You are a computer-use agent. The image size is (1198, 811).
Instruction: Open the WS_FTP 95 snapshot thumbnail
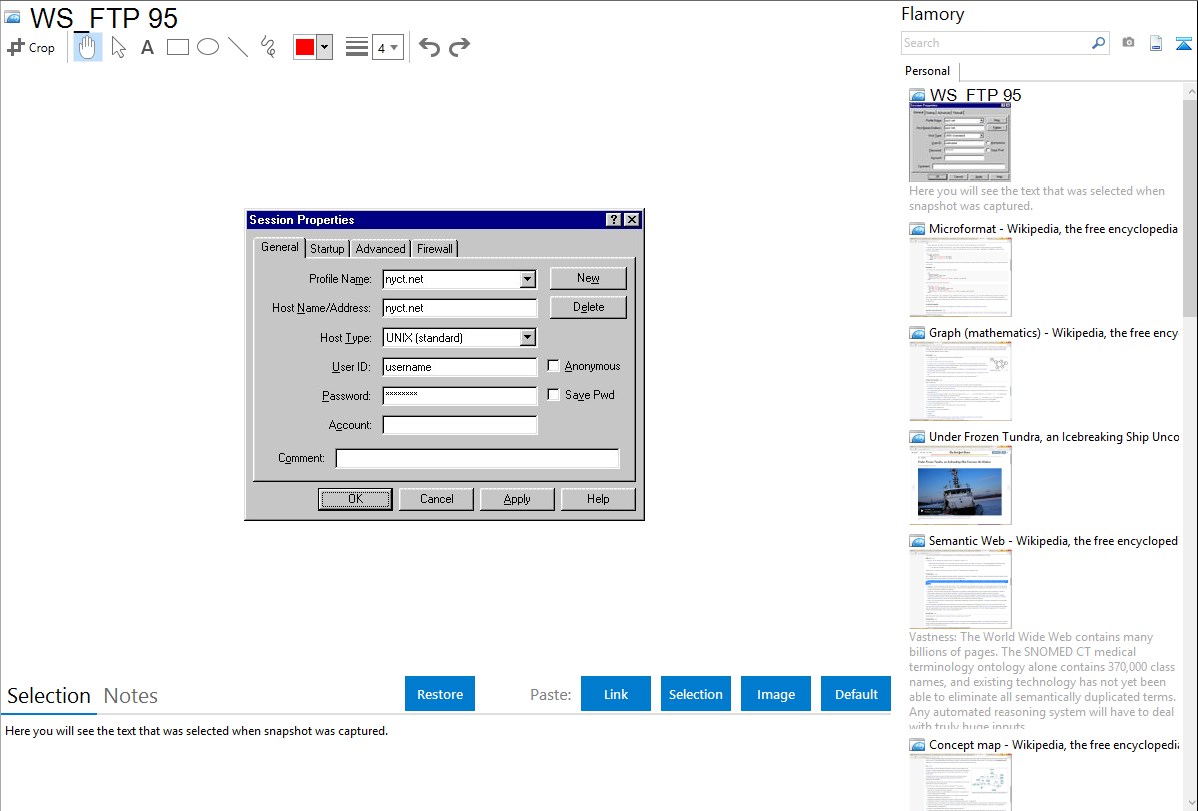(x=960, y=142)
